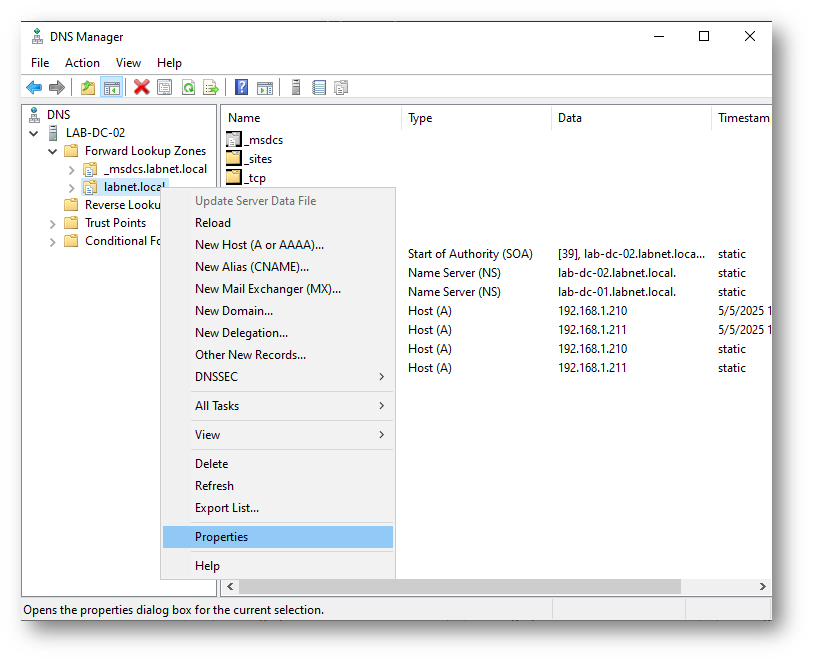
Task: Choose Export List... in the context menu
Action: coord(278,508)
